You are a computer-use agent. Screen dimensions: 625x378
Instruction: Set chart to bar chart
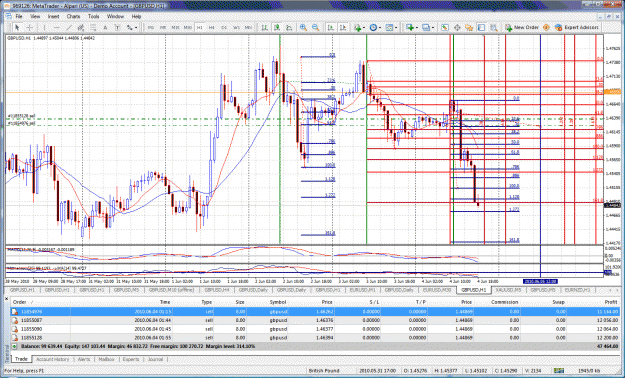coord(264,28)
